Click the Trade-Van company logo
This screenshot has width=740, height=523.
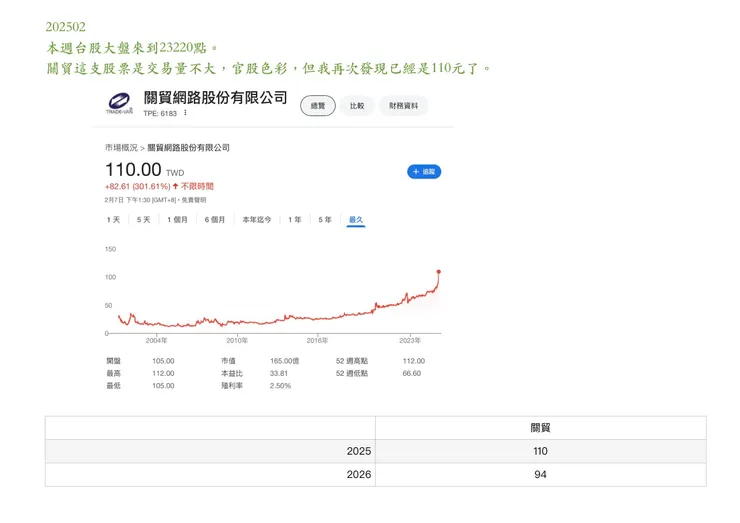point(119,103)
